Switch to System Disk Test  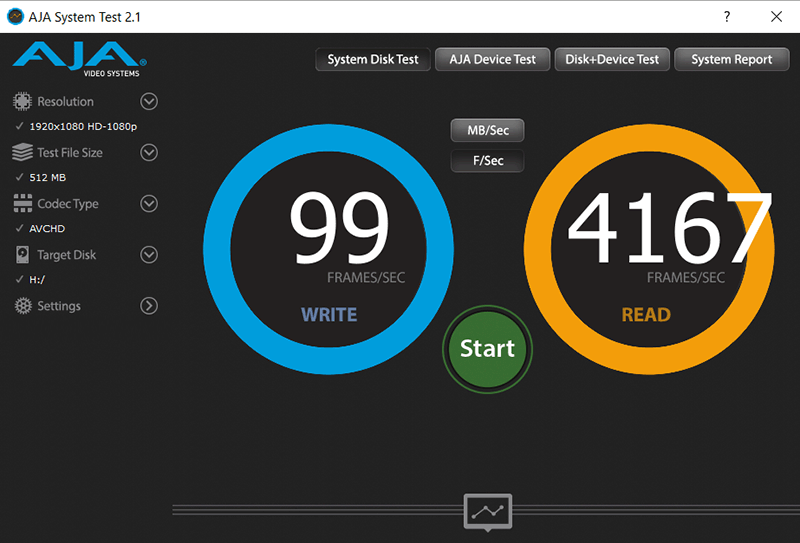point(373,59)
